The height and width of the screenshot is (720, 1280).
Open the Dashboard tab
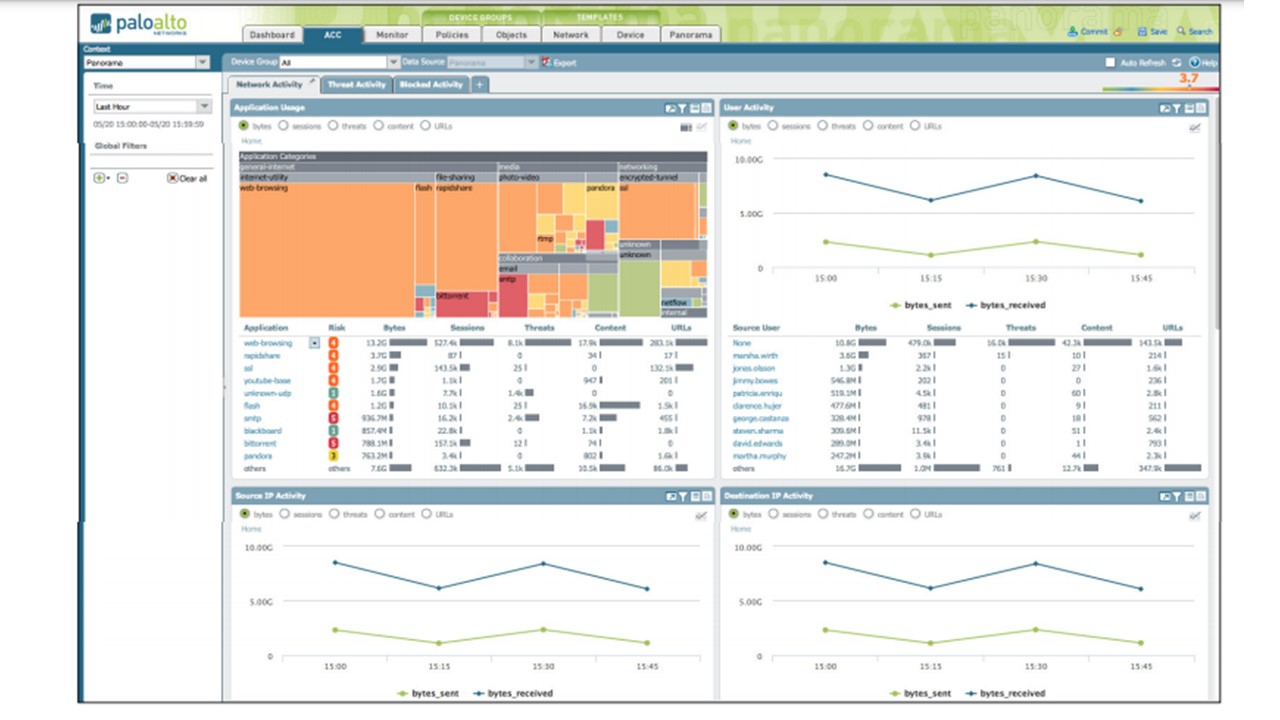coord(271,34)
